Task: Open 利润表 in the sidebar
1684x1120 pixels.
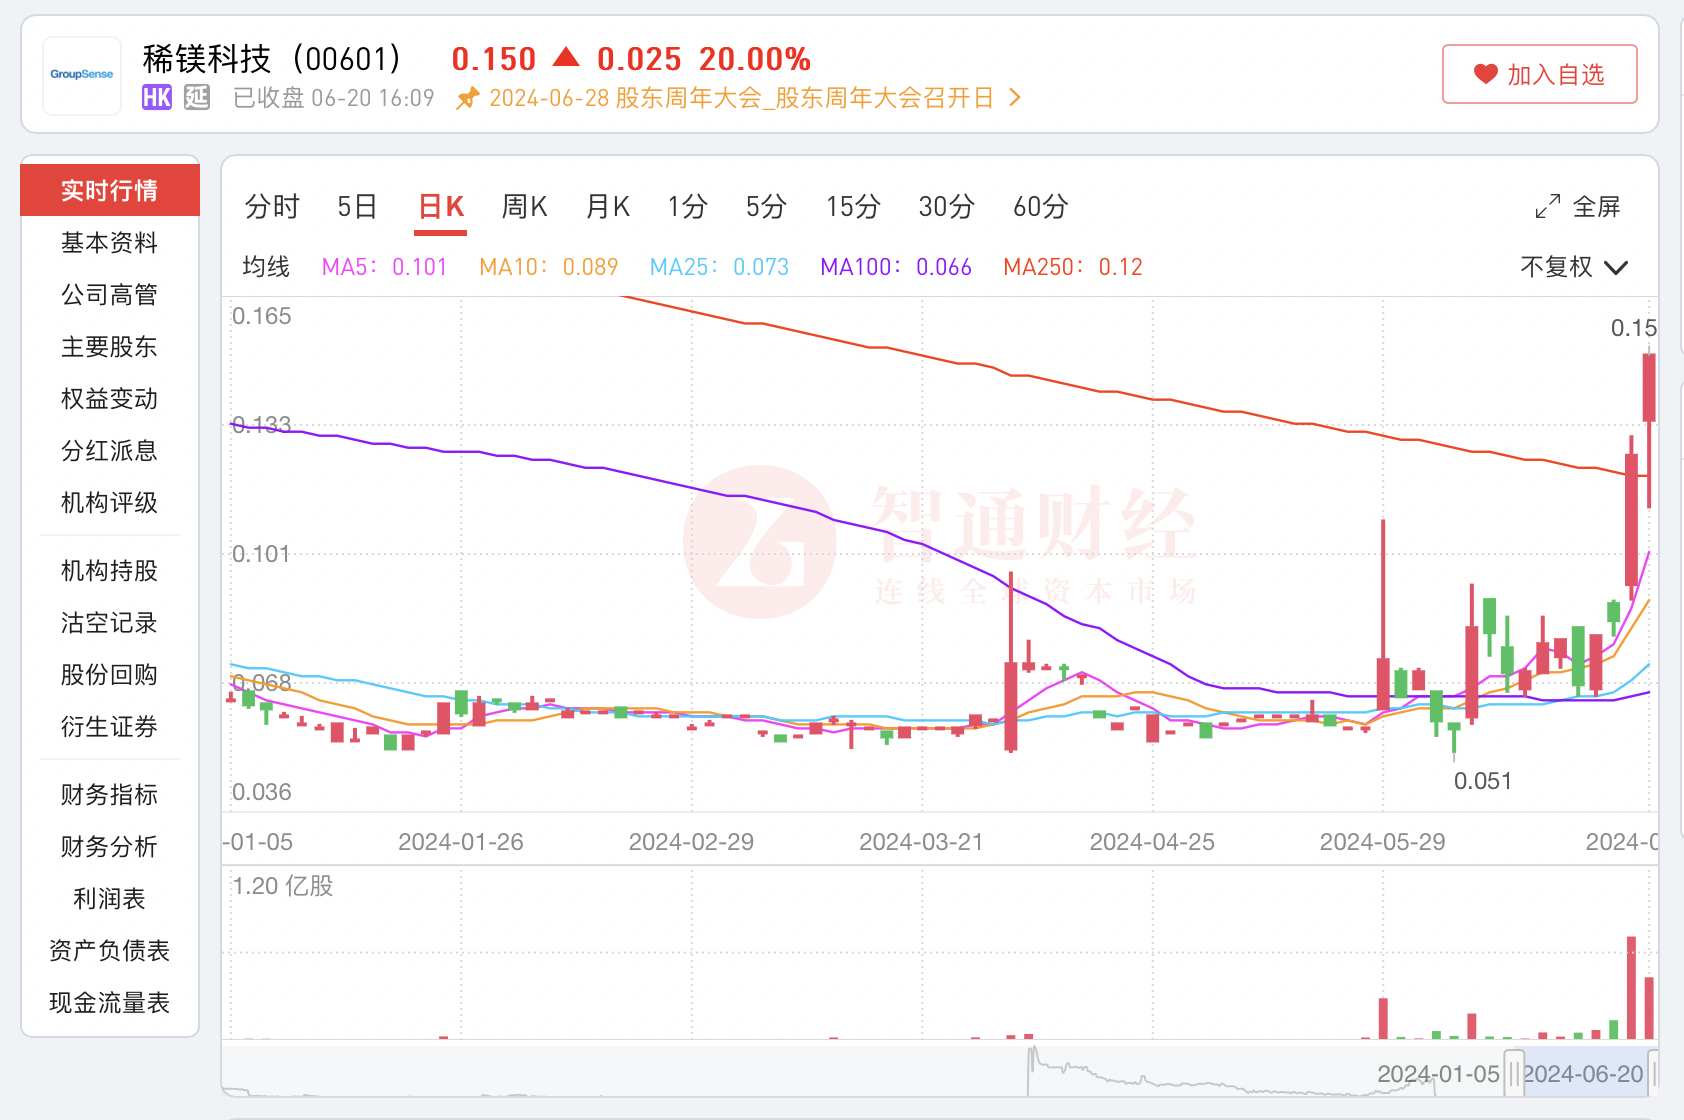Action: point(110,899)
